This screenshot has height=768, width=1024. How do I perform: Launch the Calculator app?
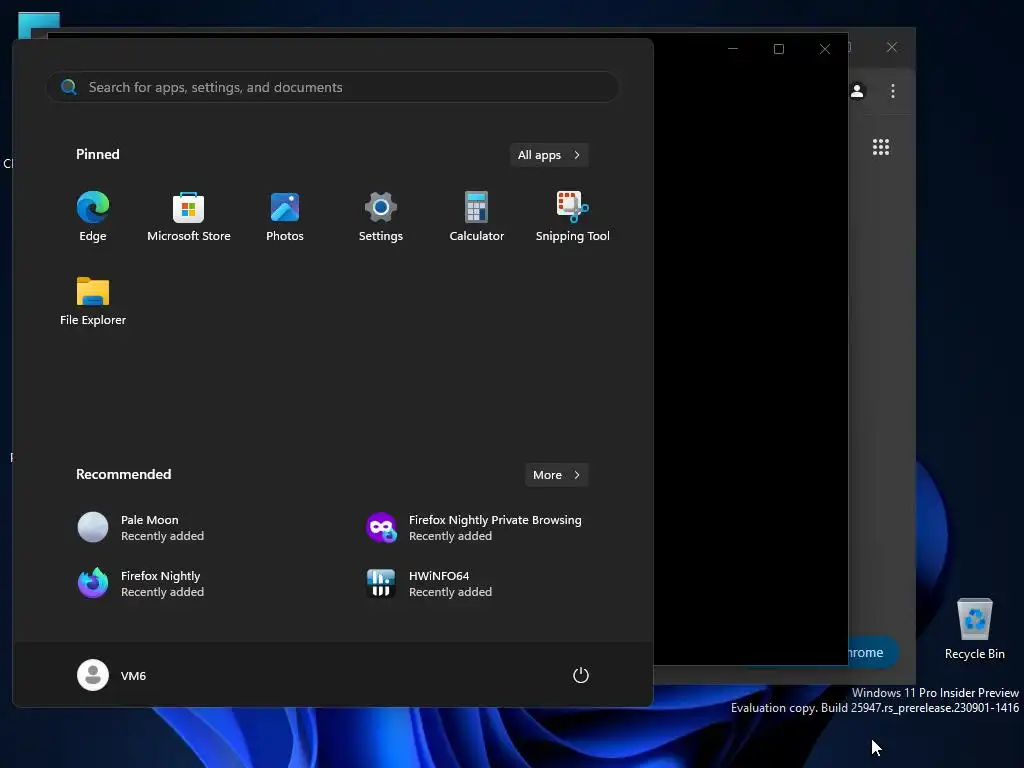click(x=477, y=216)
